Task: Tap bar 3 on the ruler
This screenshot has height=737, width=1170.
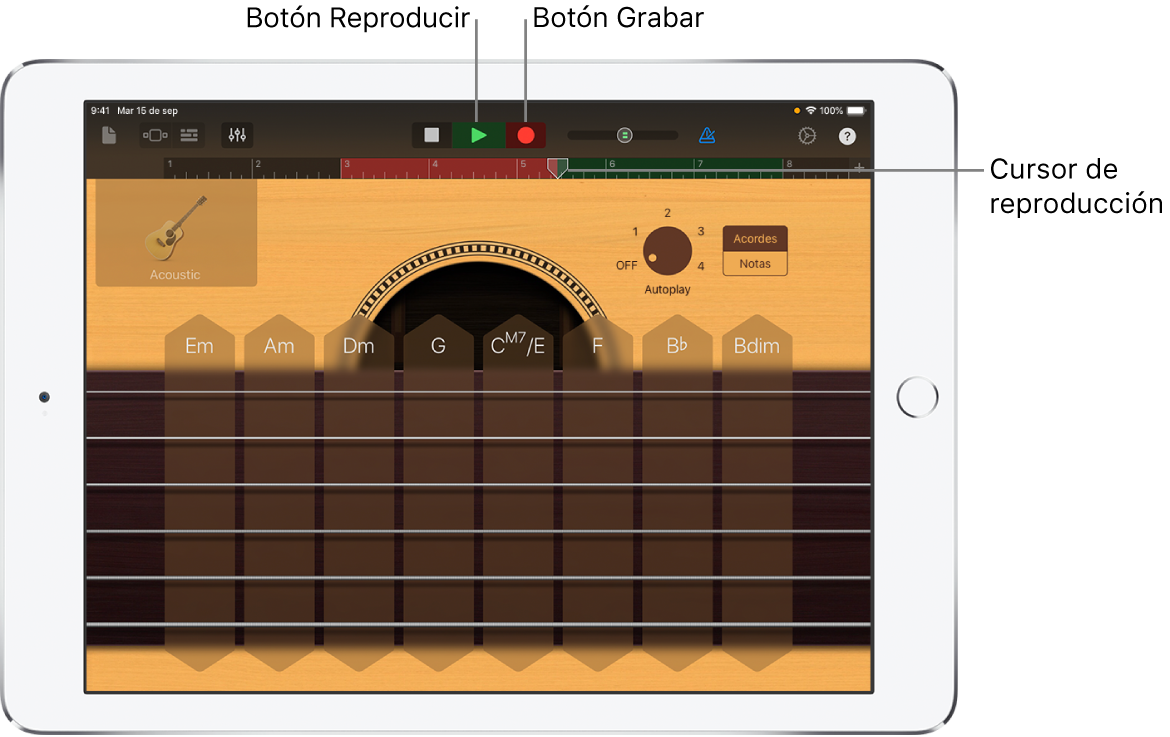Action: pos(347,164)
